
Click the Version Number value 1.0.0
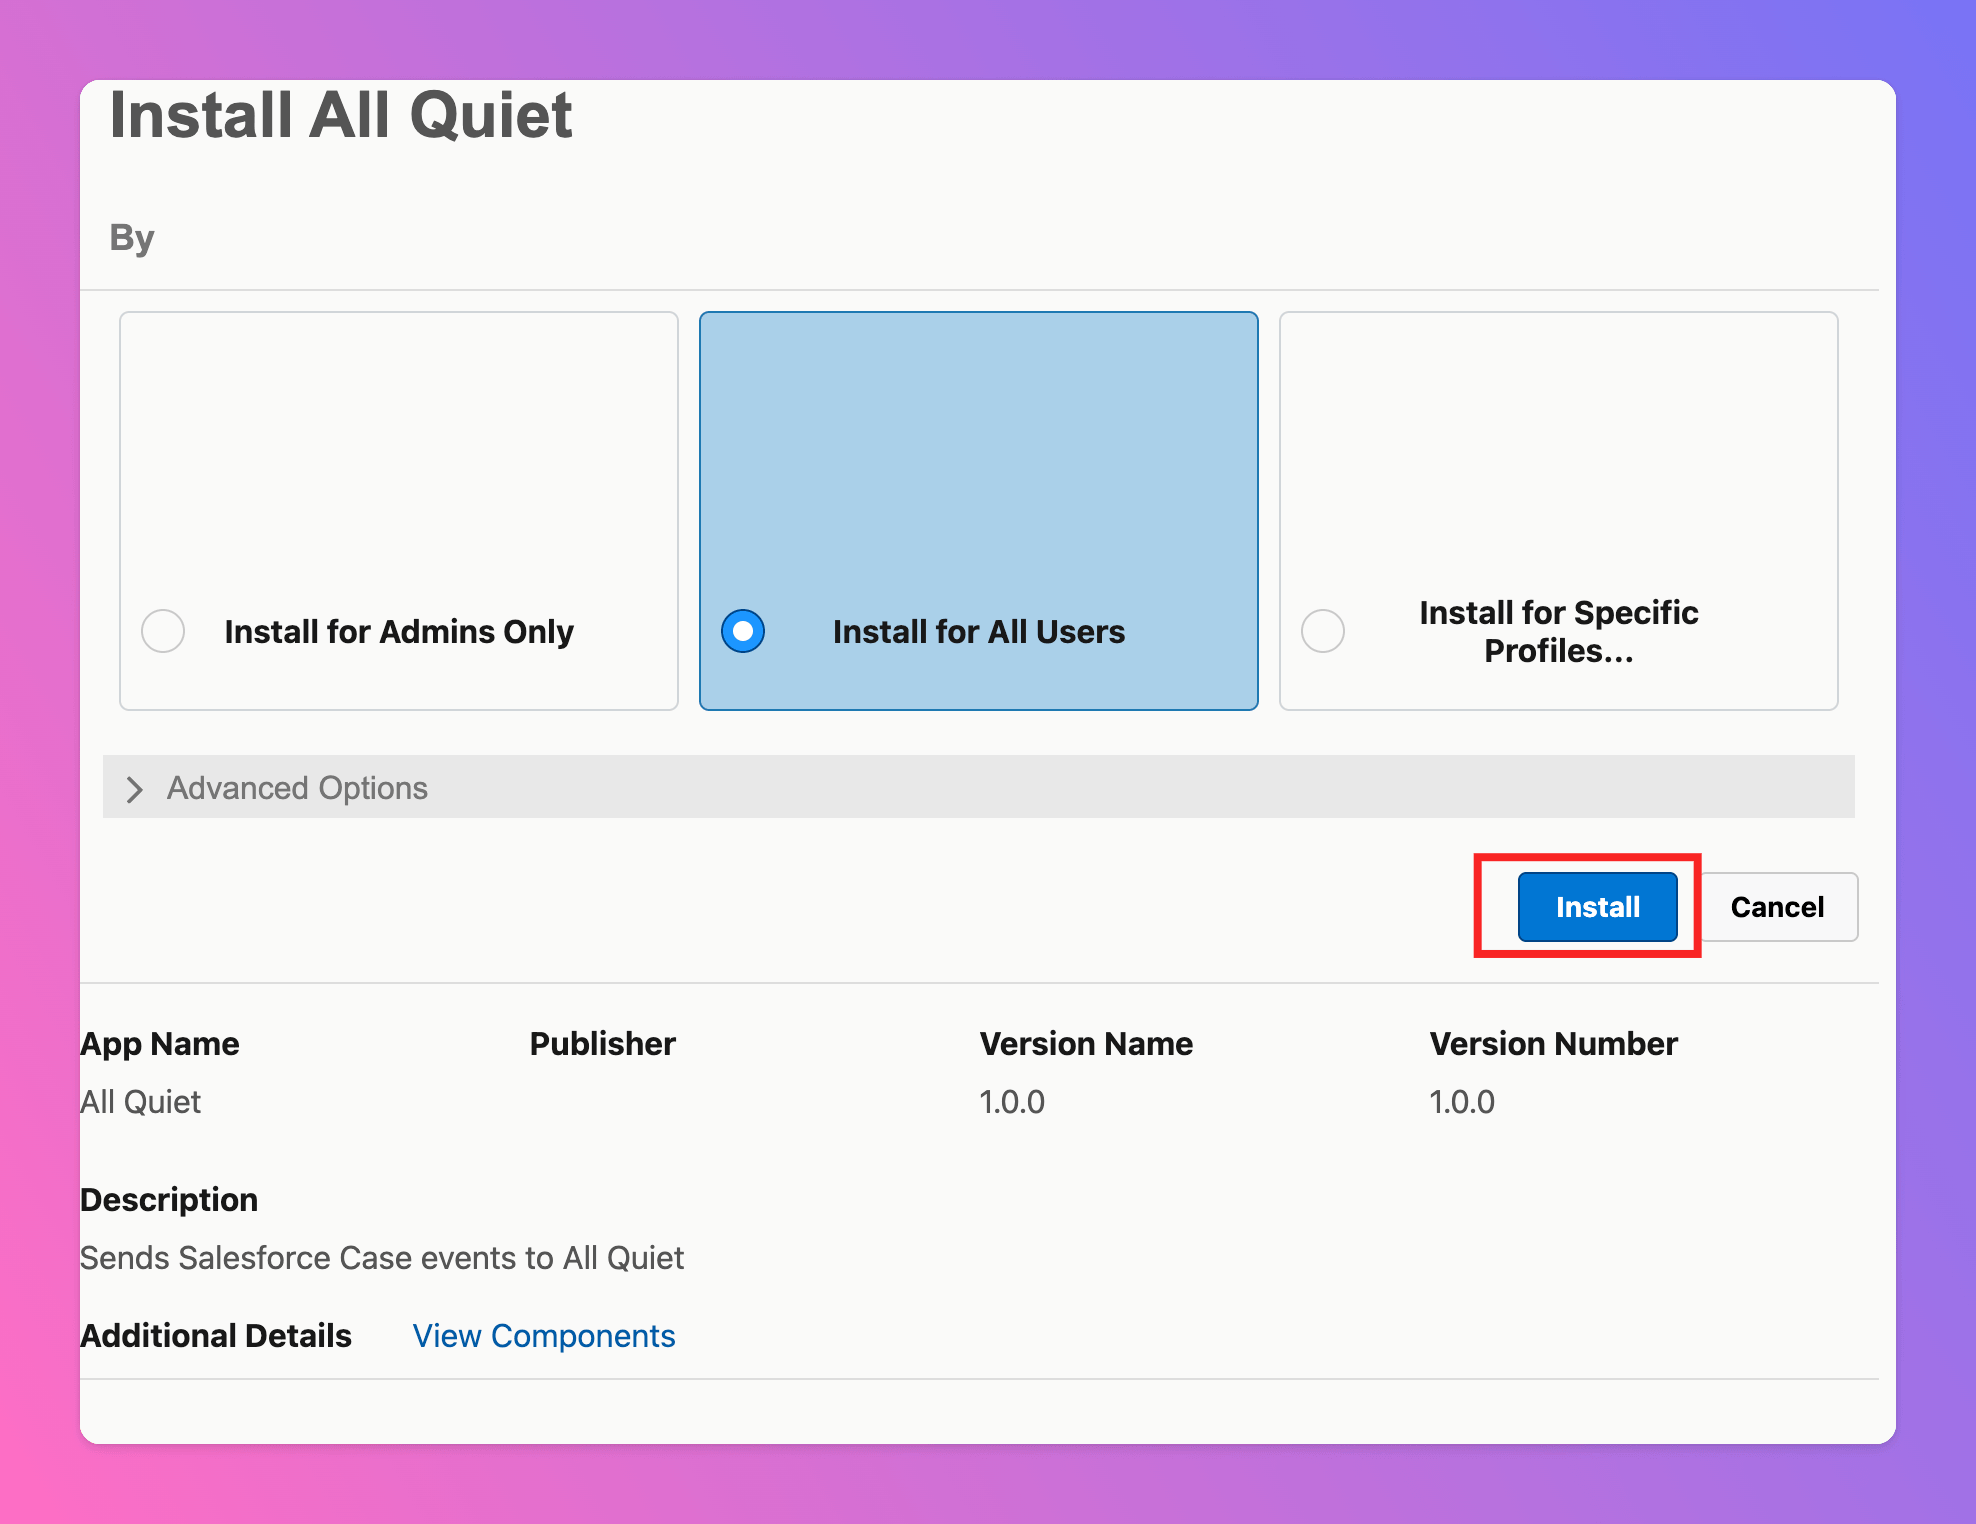click(x=1462, y=1102)
